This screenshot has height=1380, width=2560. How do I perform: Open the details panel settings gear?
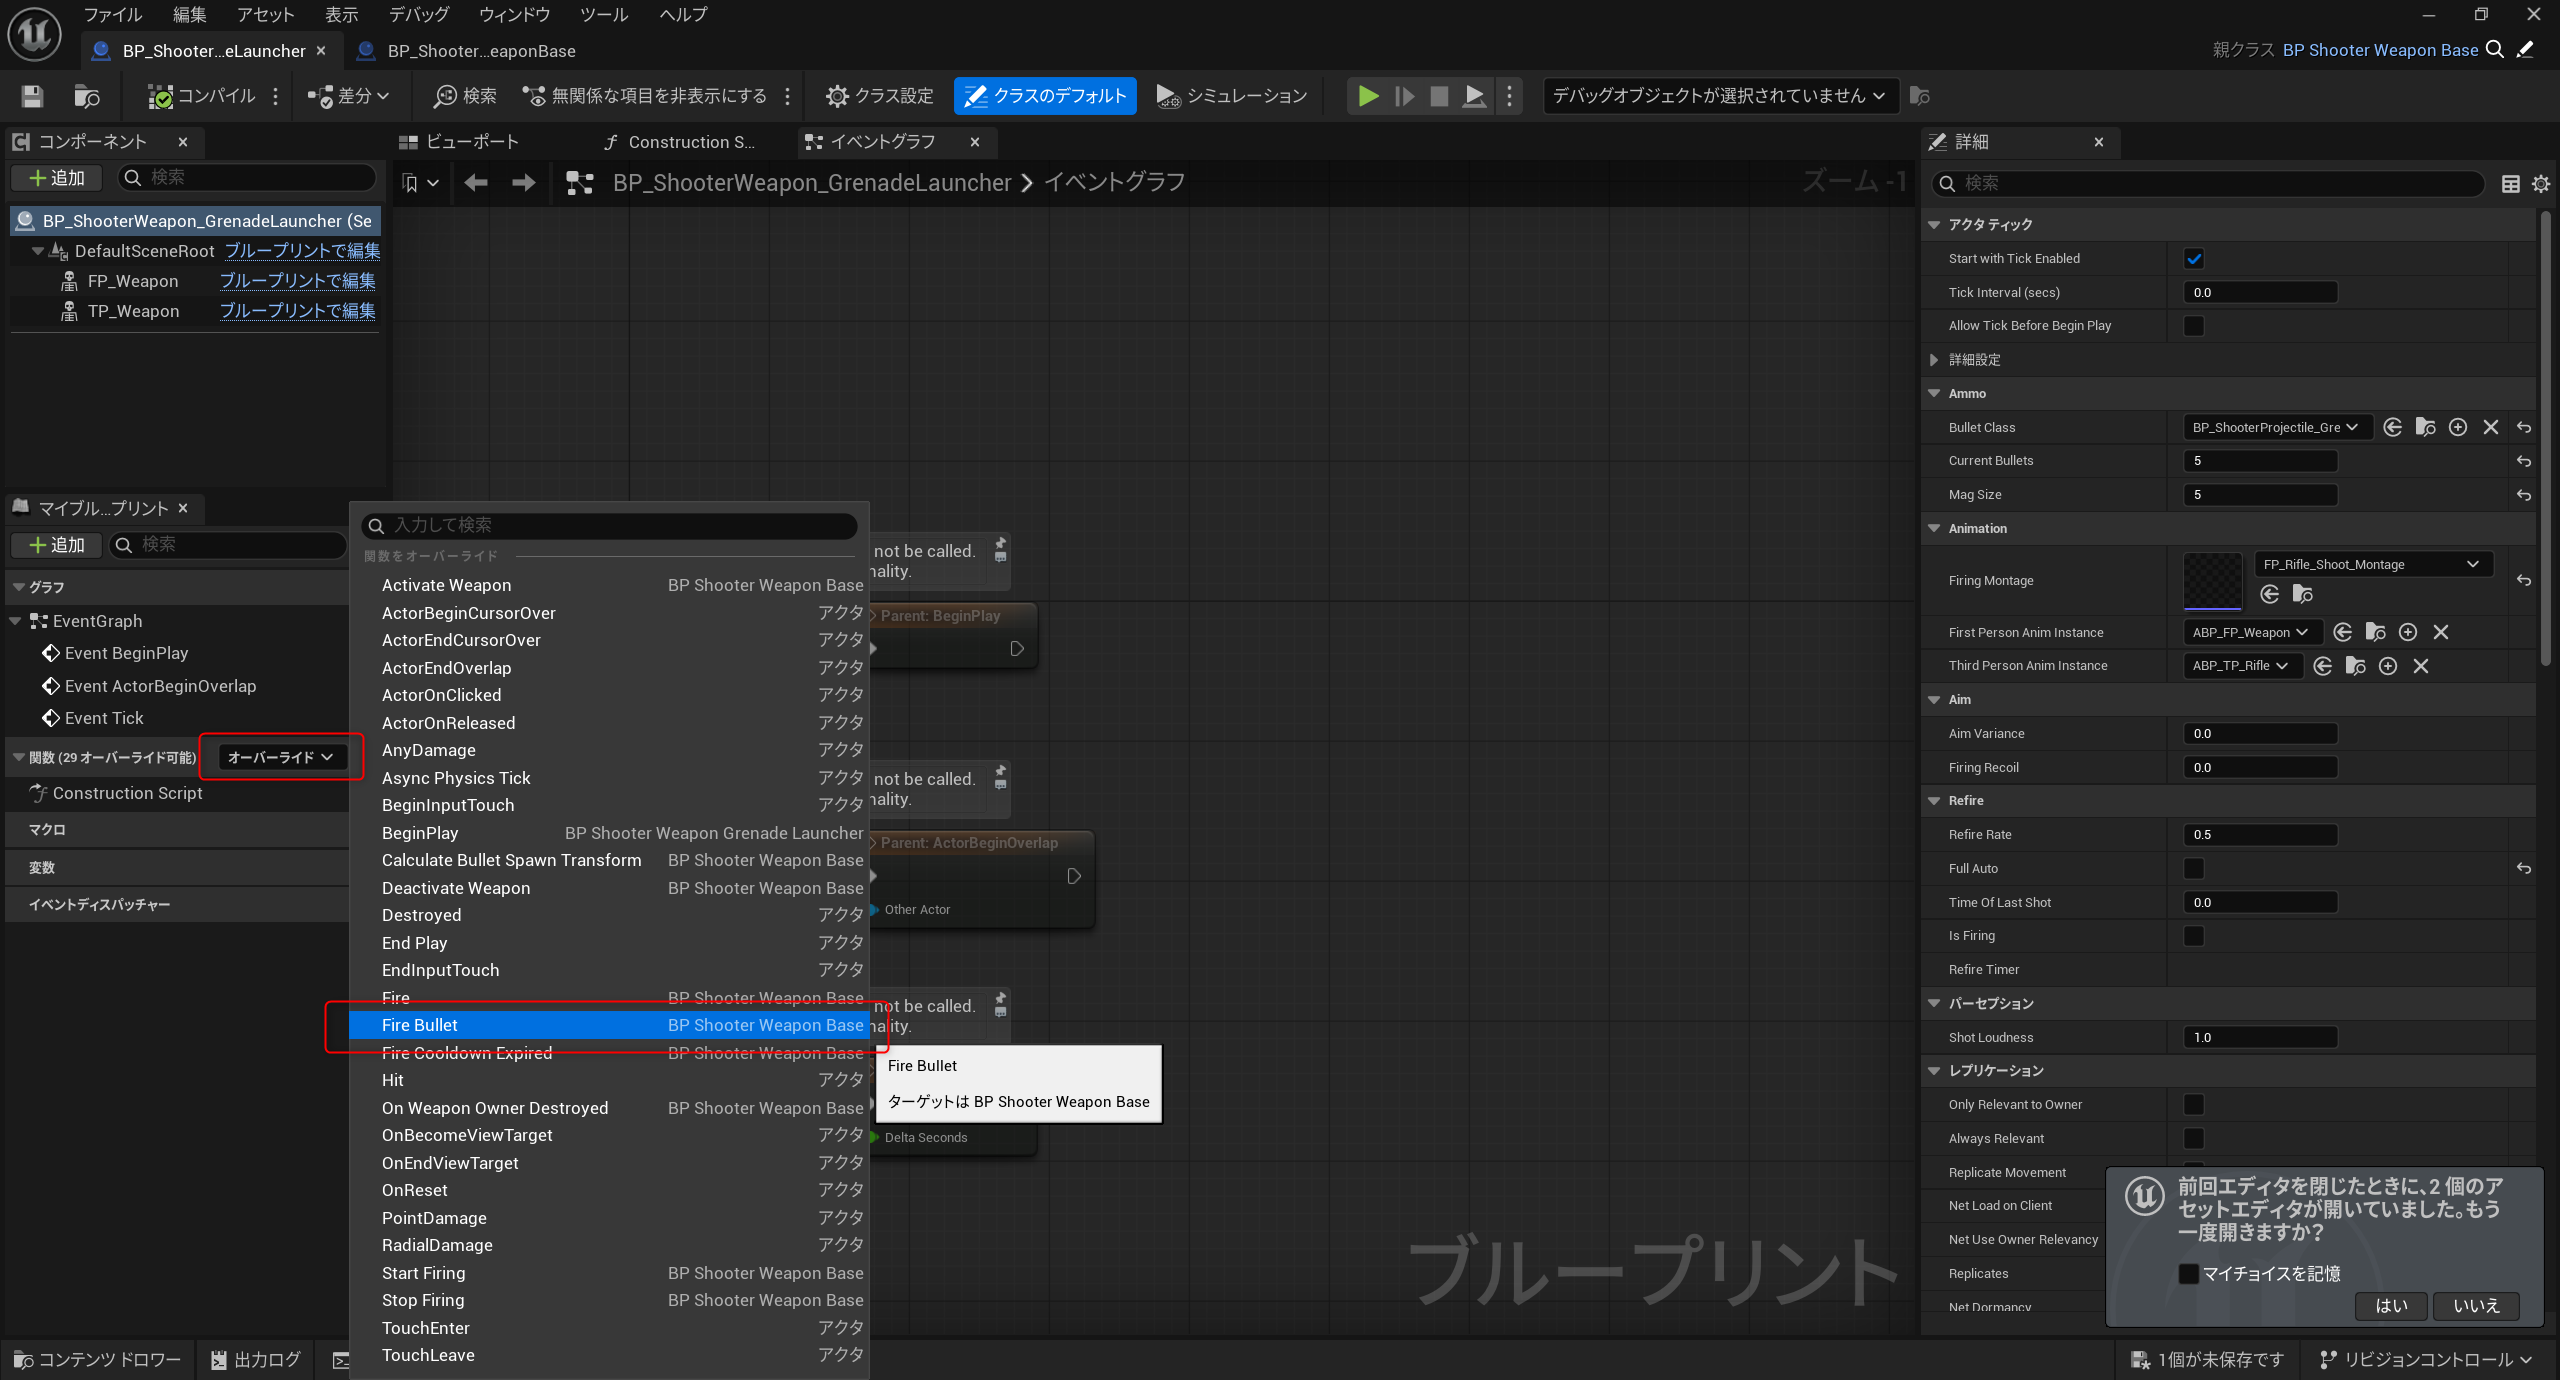(x=2540, y=183)
